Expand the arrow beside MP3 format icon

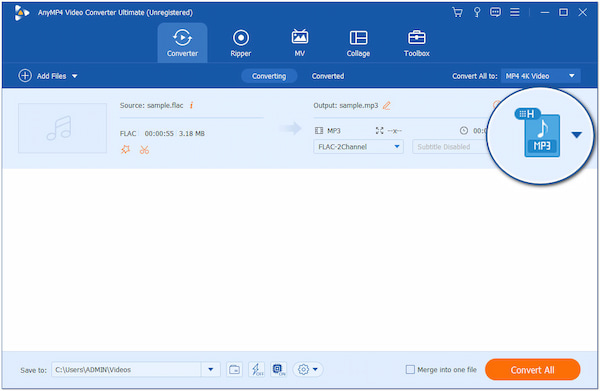[x=577, y=135]
